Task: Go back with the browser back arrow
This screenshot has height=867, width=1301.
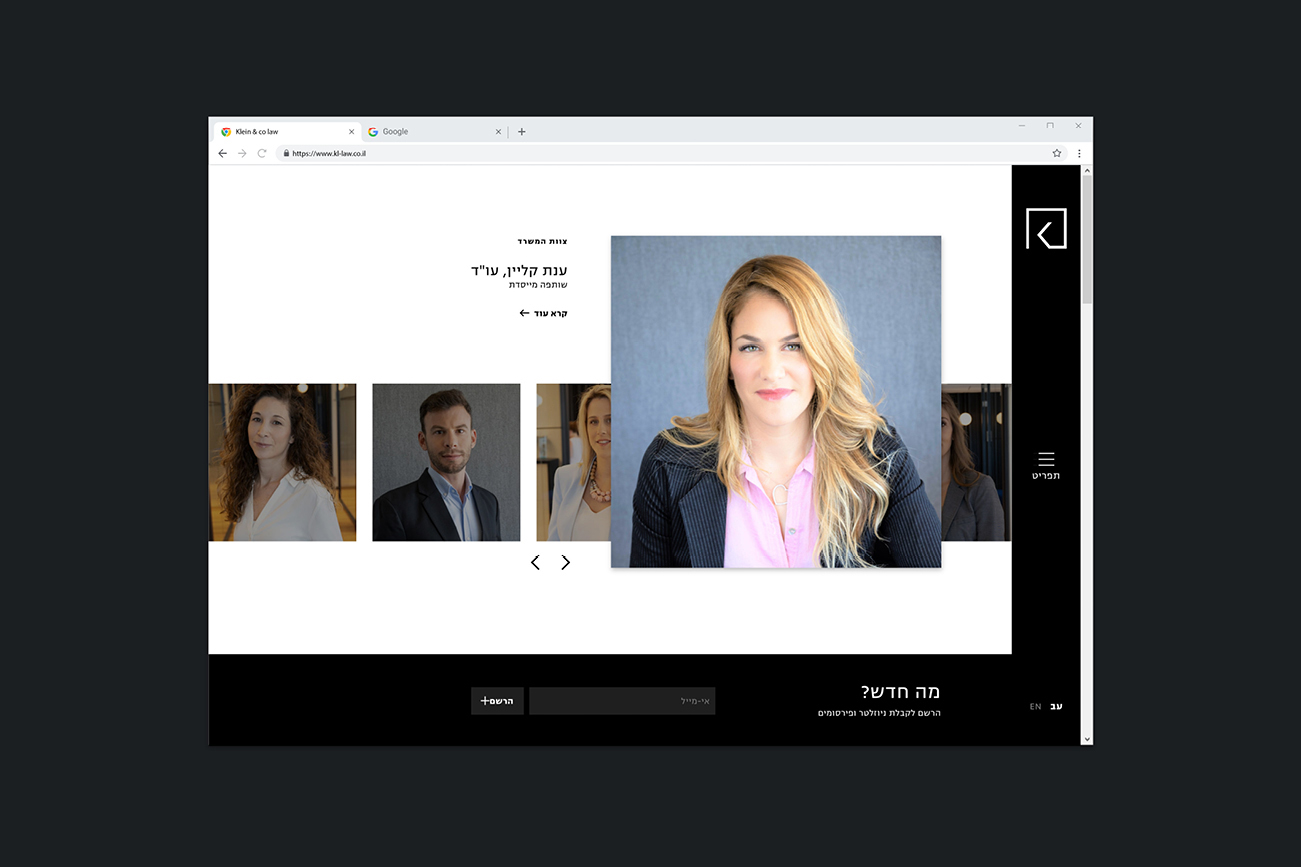Action: (x=222, y=153)
